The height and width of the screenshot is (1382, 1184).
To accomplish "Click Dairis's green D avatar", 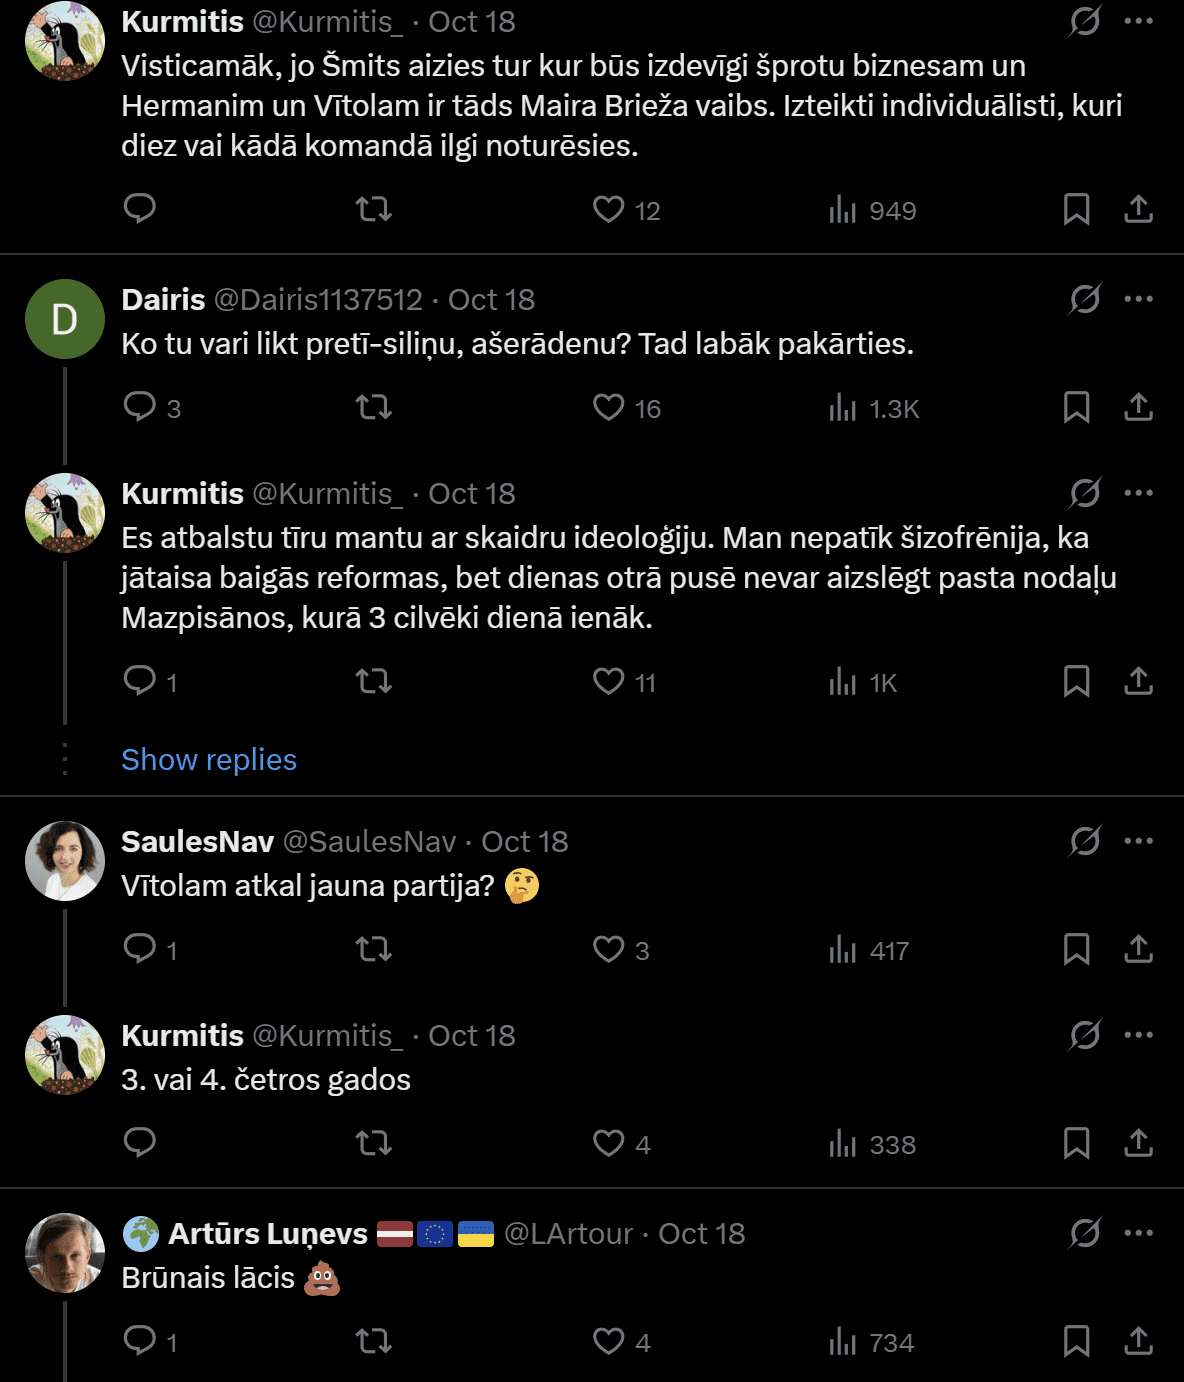I will (x=65, y=319).
